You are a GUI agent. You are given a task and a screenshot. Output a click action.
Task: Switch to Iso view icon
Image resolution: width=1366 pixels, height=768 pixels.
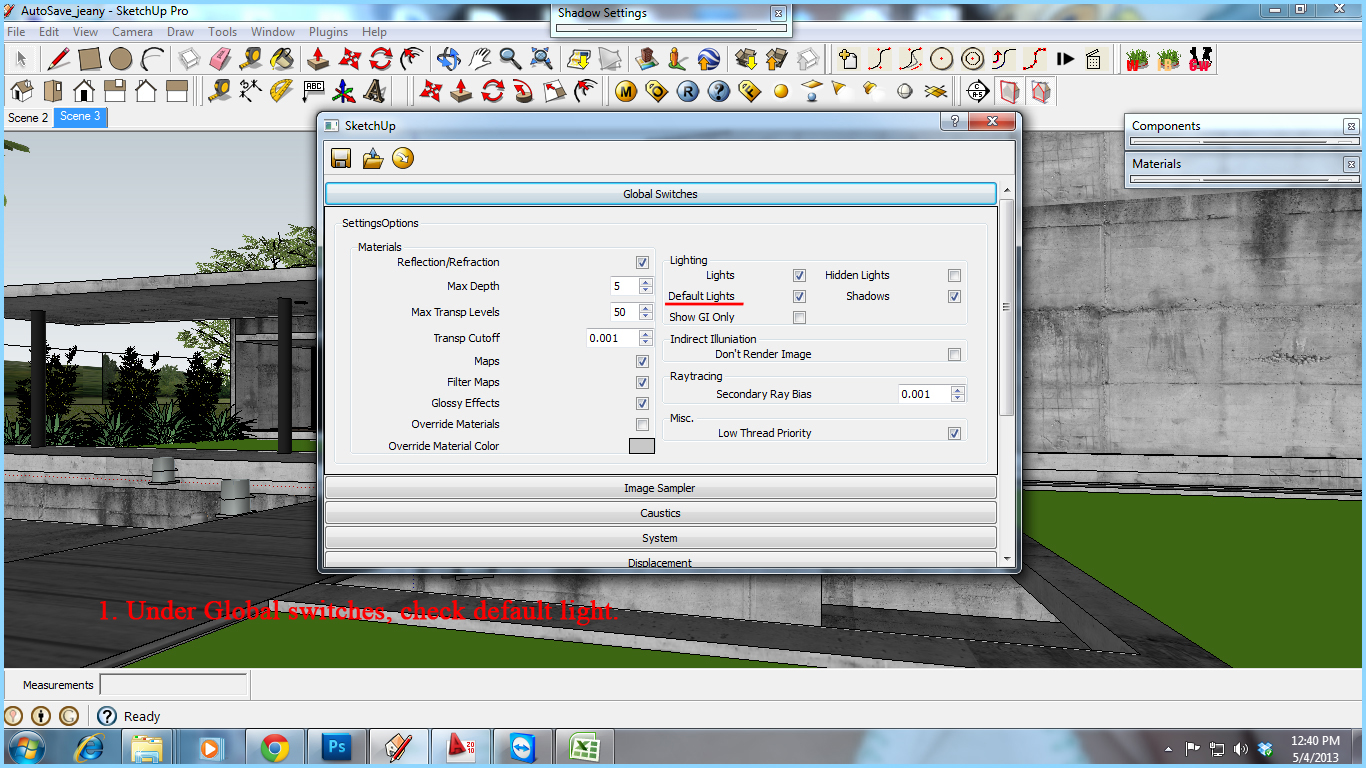click(22, 92)
